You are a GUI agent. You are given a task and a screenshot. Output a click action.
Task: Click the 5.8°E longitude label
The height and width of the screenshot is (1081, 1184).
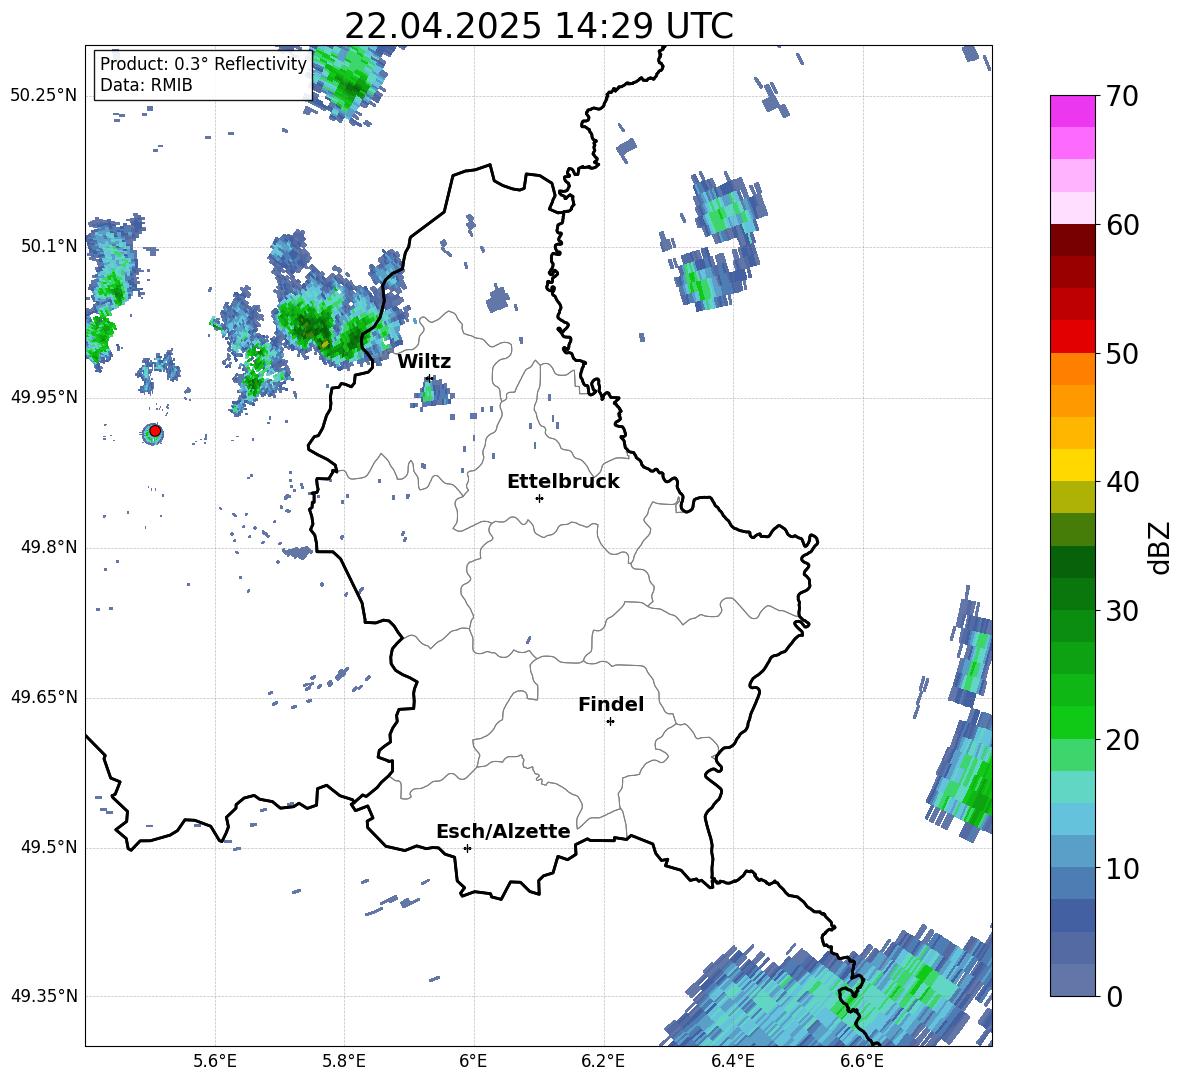coord(344,1062)
